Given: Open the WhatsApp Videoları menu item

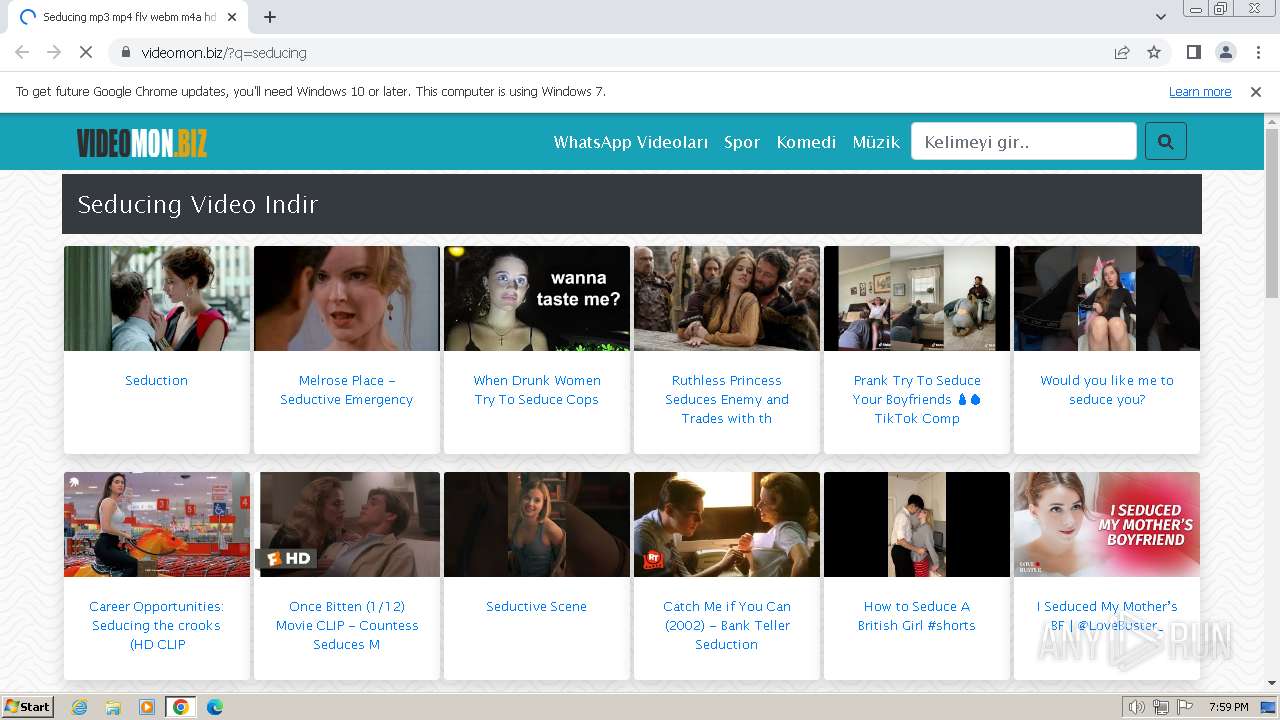Looking at the screenshot, I should [631, 142].
